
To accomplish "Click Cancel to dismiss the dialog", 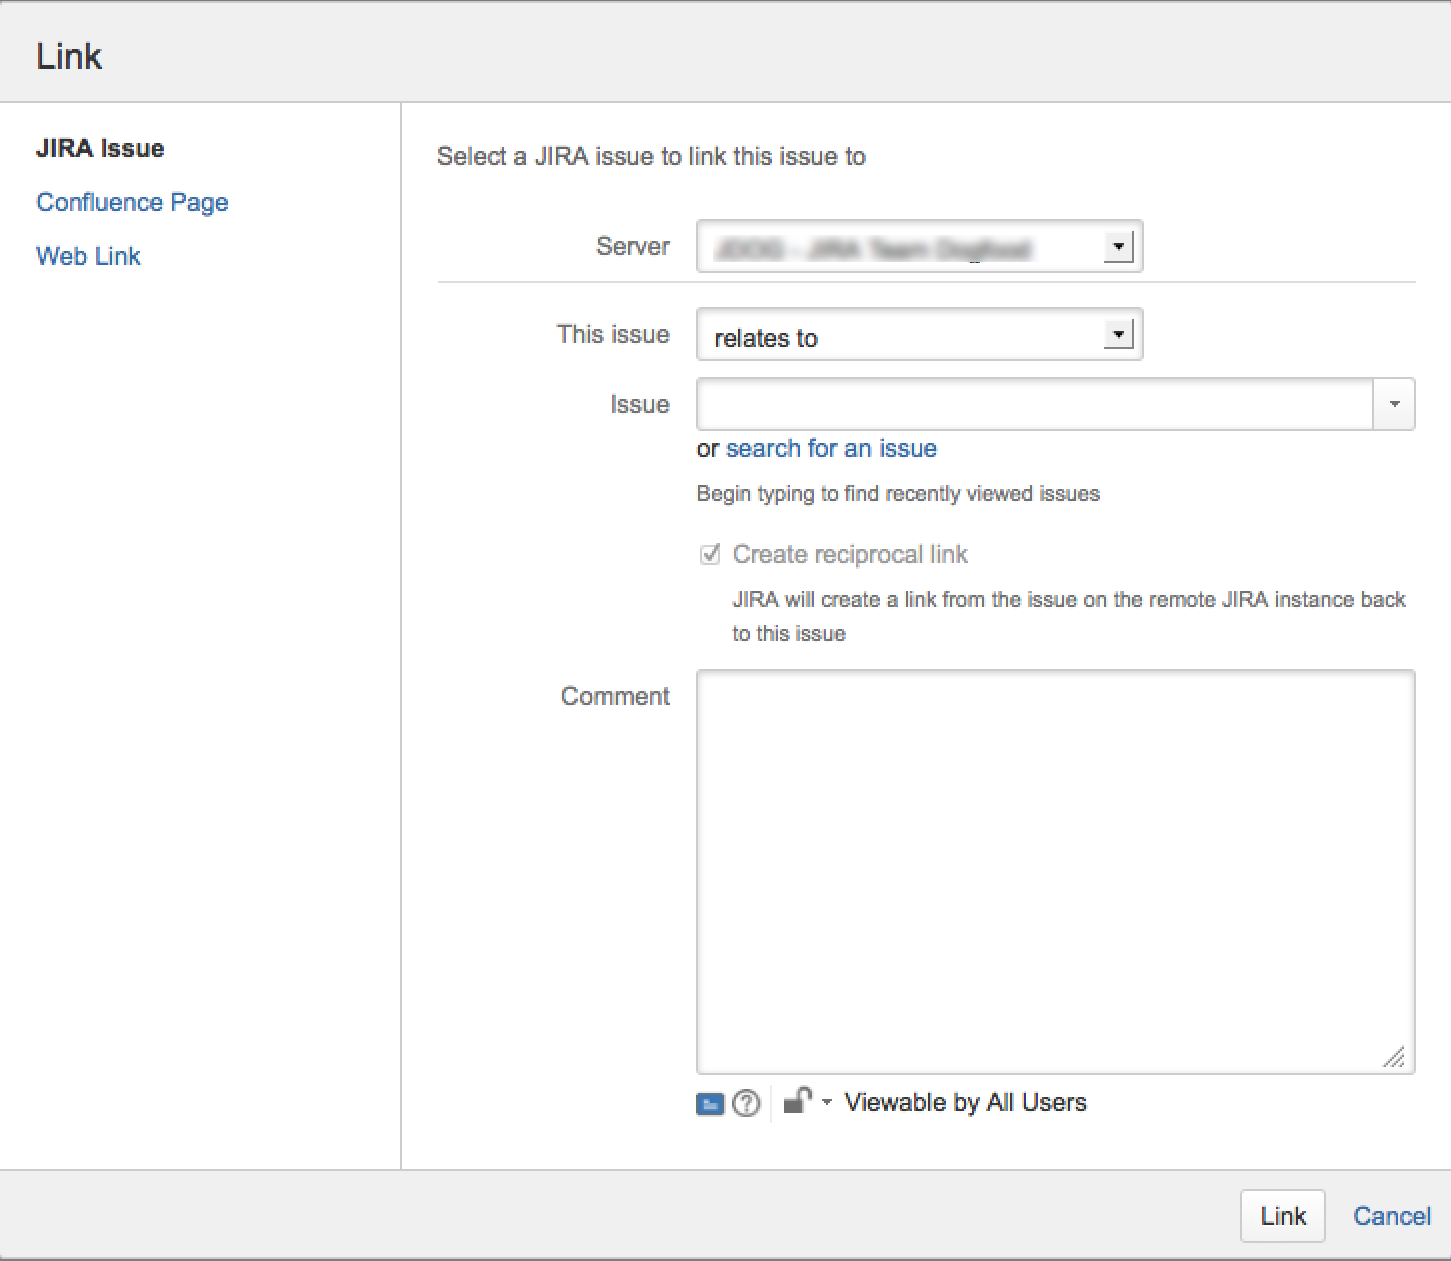I will pos(1391,1216).
